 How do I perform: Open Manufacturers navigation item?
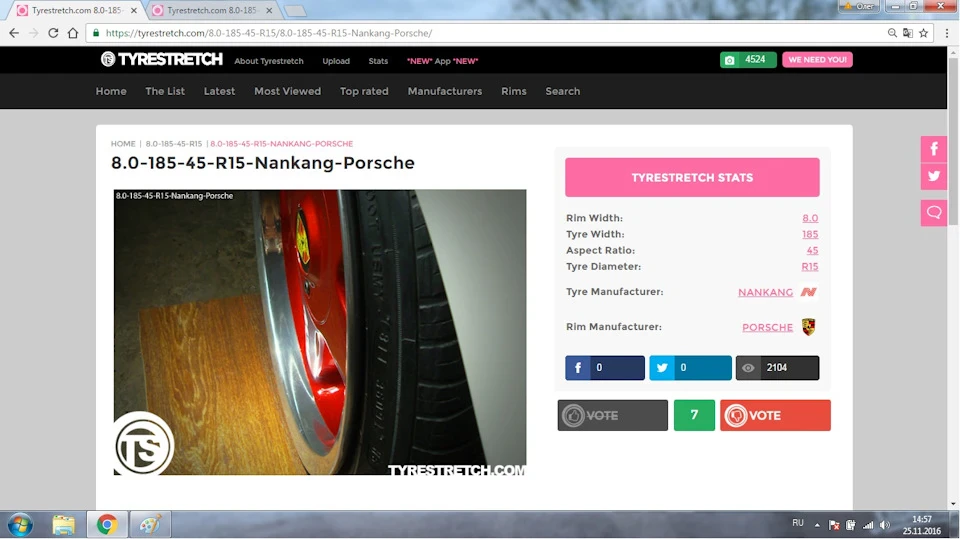pos(444,91)
